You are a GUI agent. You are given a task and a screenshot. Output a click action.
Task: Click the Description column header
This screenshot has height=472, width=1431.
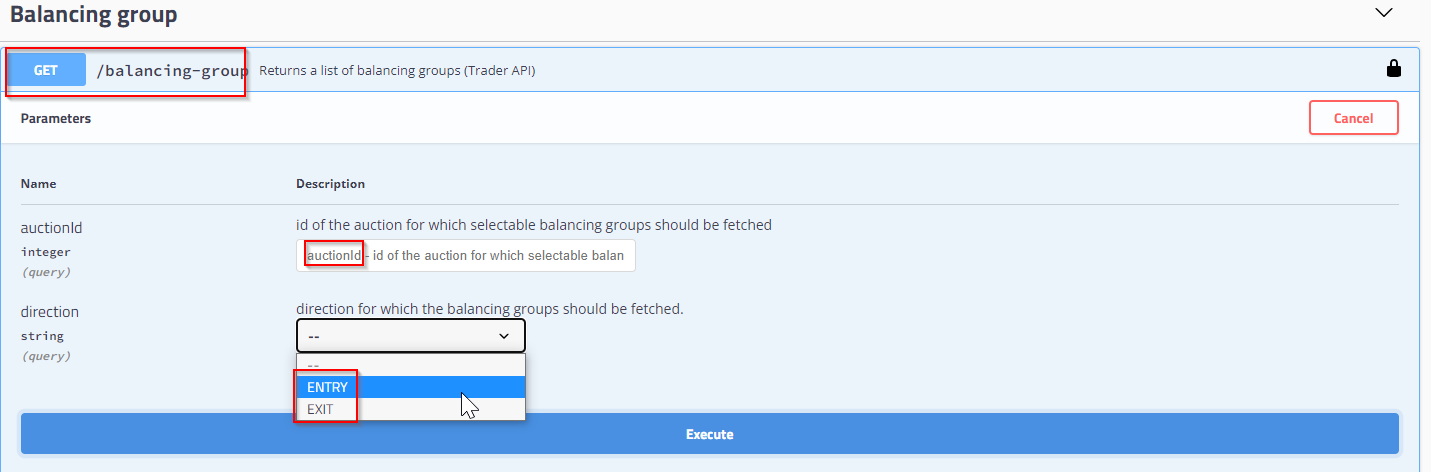click(x=330, y=184)
